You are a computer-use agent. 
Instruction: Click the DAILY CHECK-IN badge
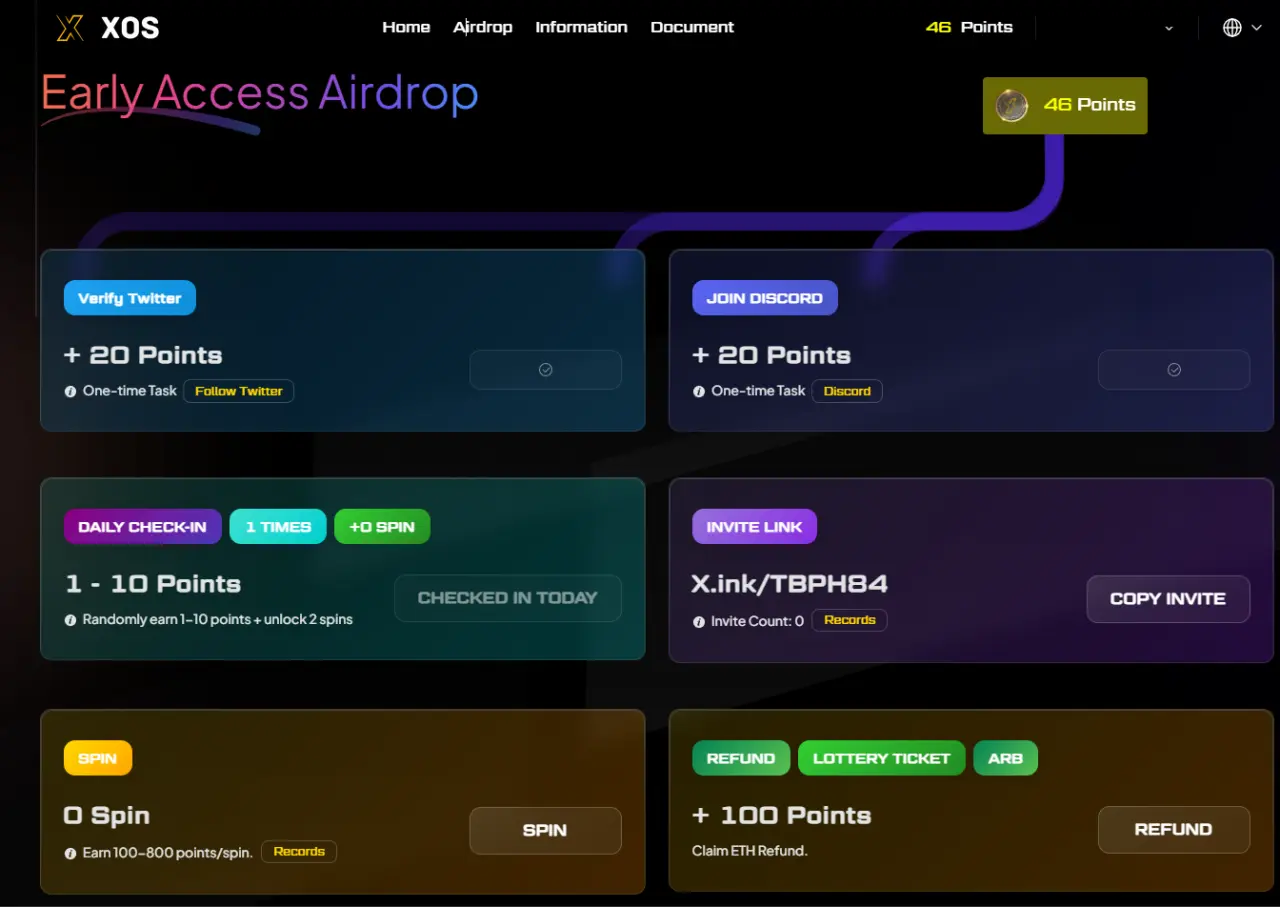click(143, 527)
